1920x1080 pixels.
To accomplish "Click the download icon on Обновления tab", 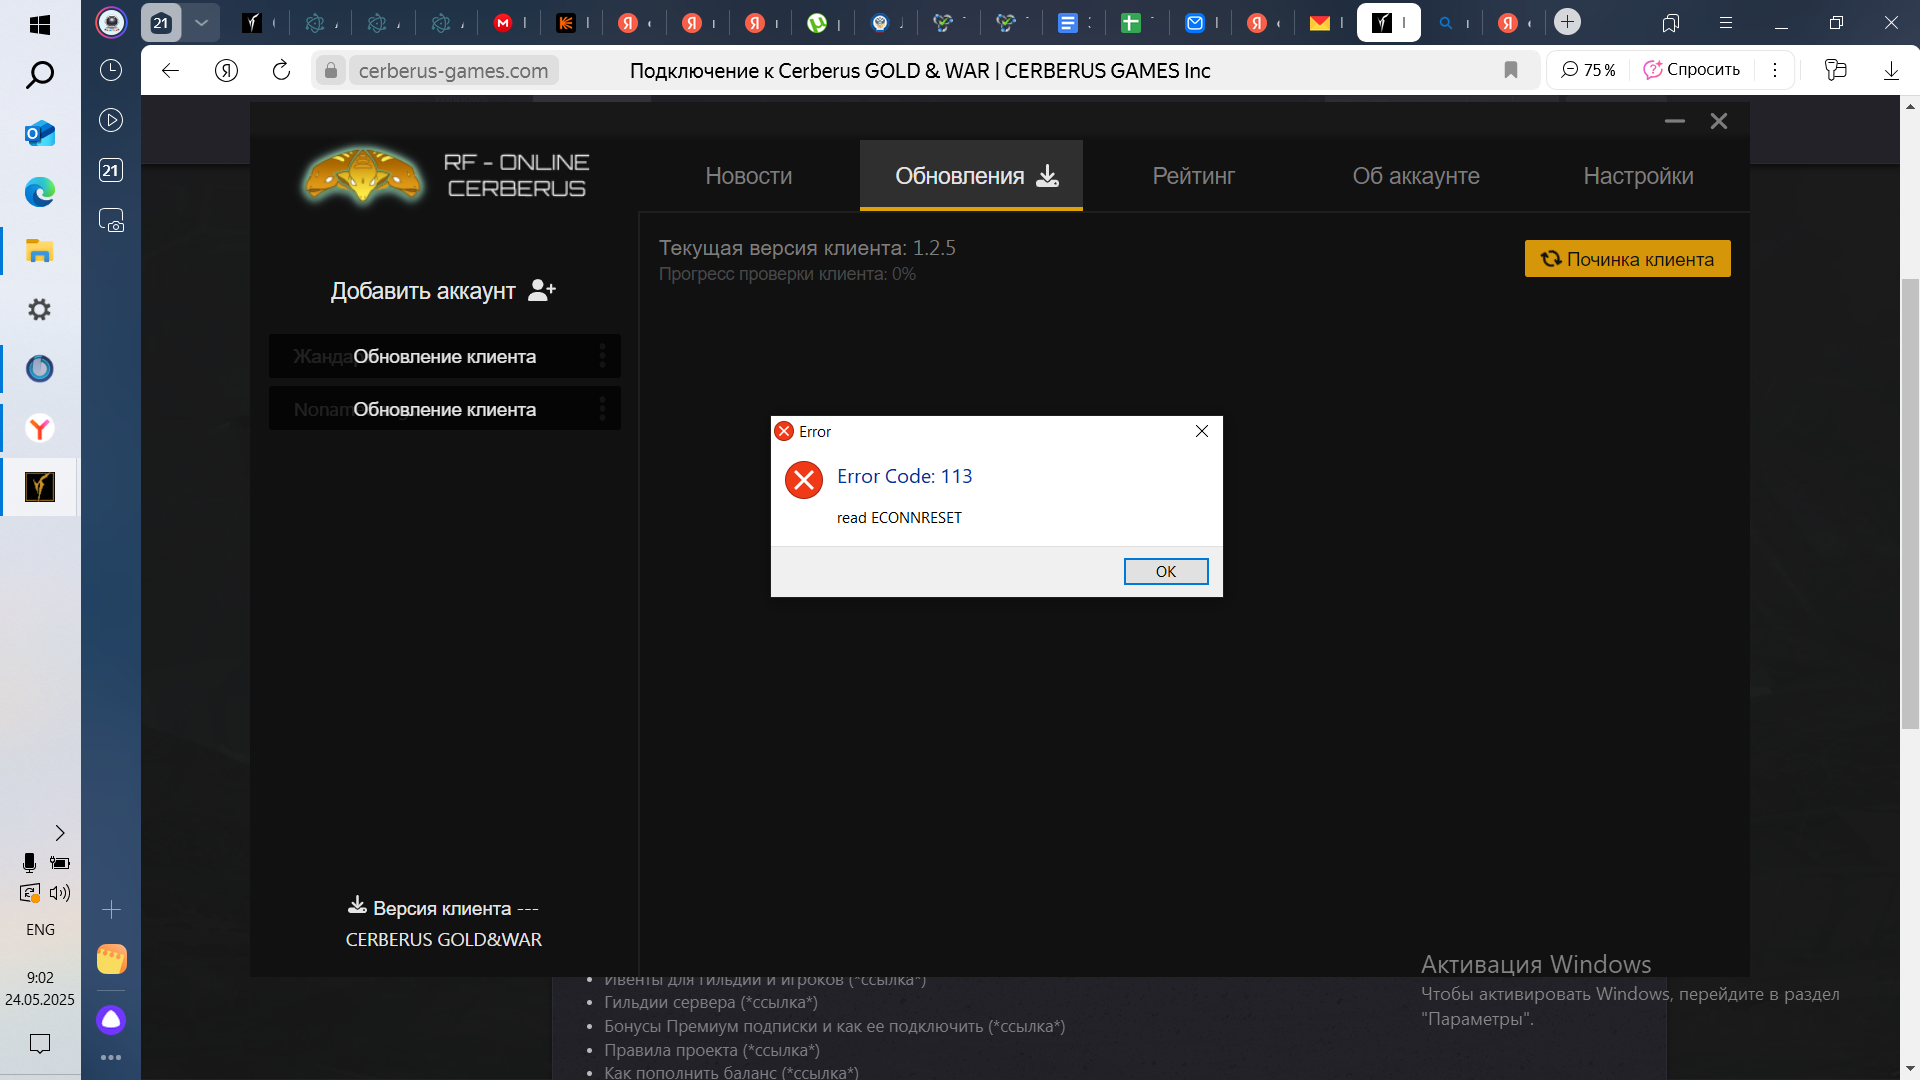I will coord(1047,176).
